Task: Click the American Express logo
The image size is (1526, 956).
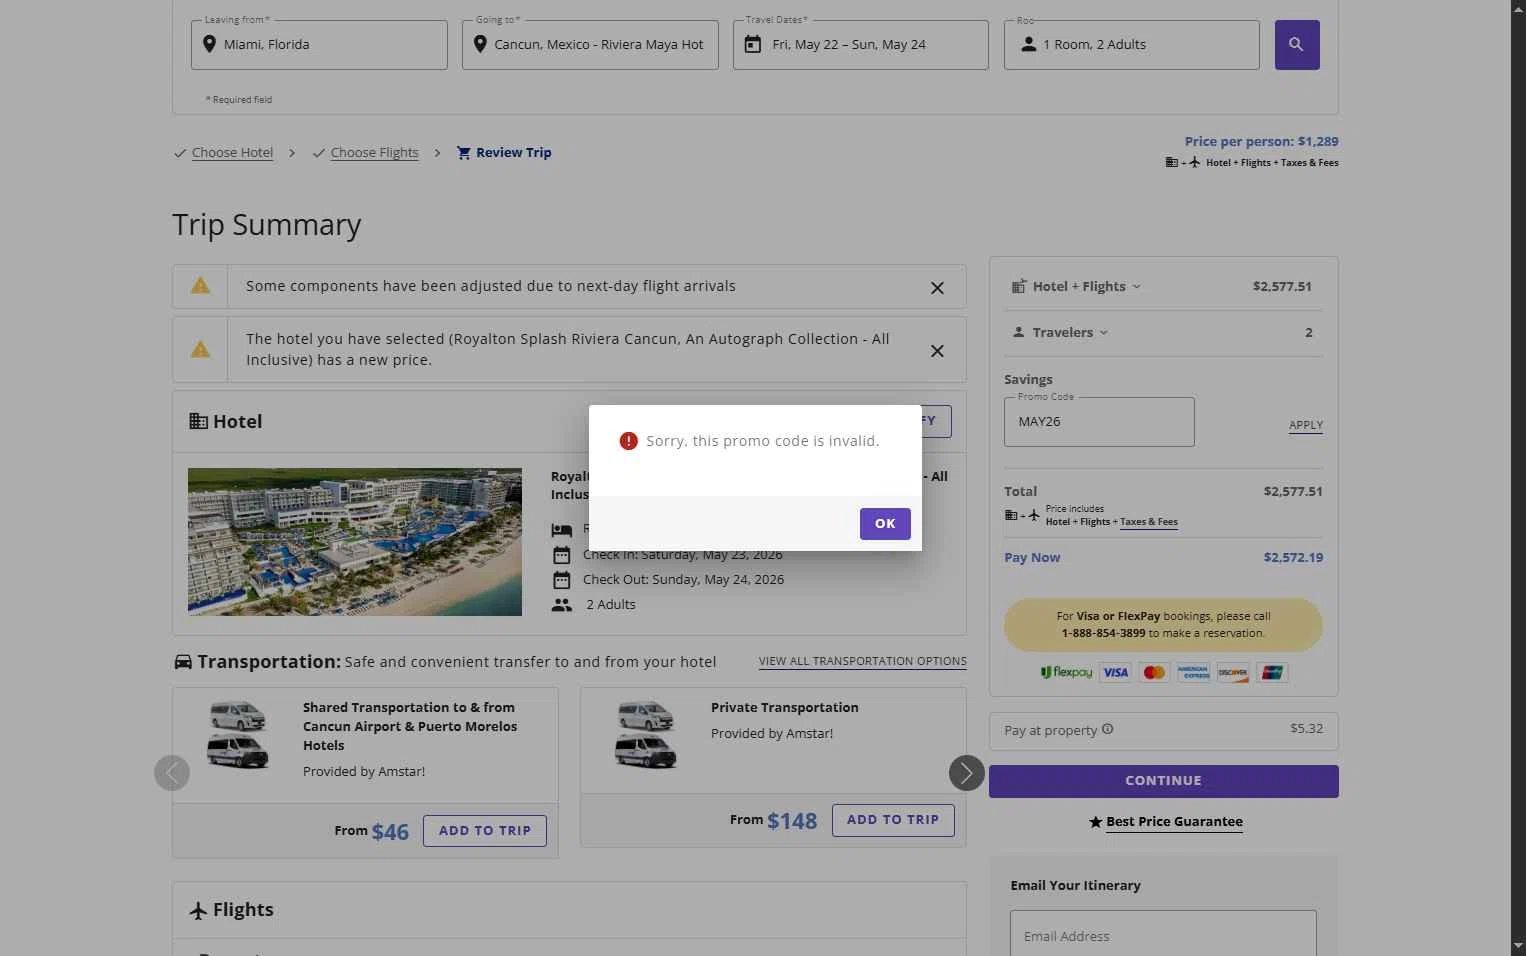Action: pos(1193,673)
